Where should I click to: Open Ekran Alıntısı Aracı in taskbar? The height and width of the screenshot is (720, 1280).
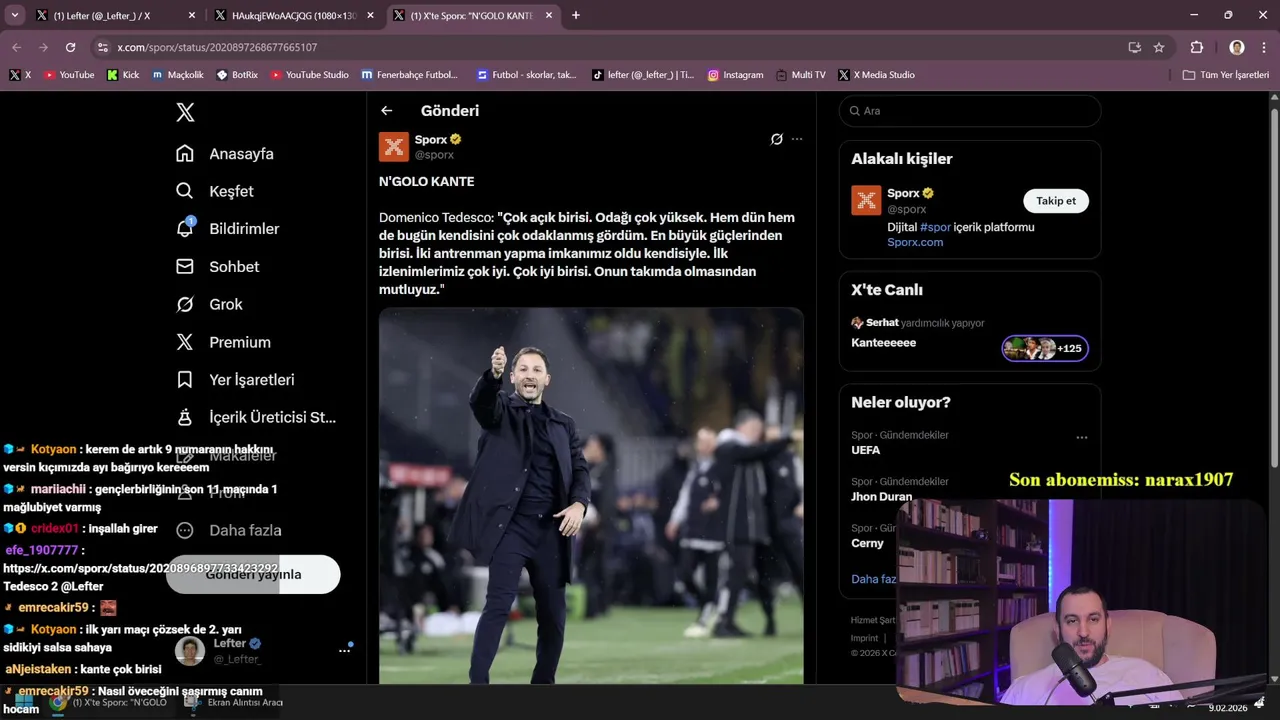[235, 702]
